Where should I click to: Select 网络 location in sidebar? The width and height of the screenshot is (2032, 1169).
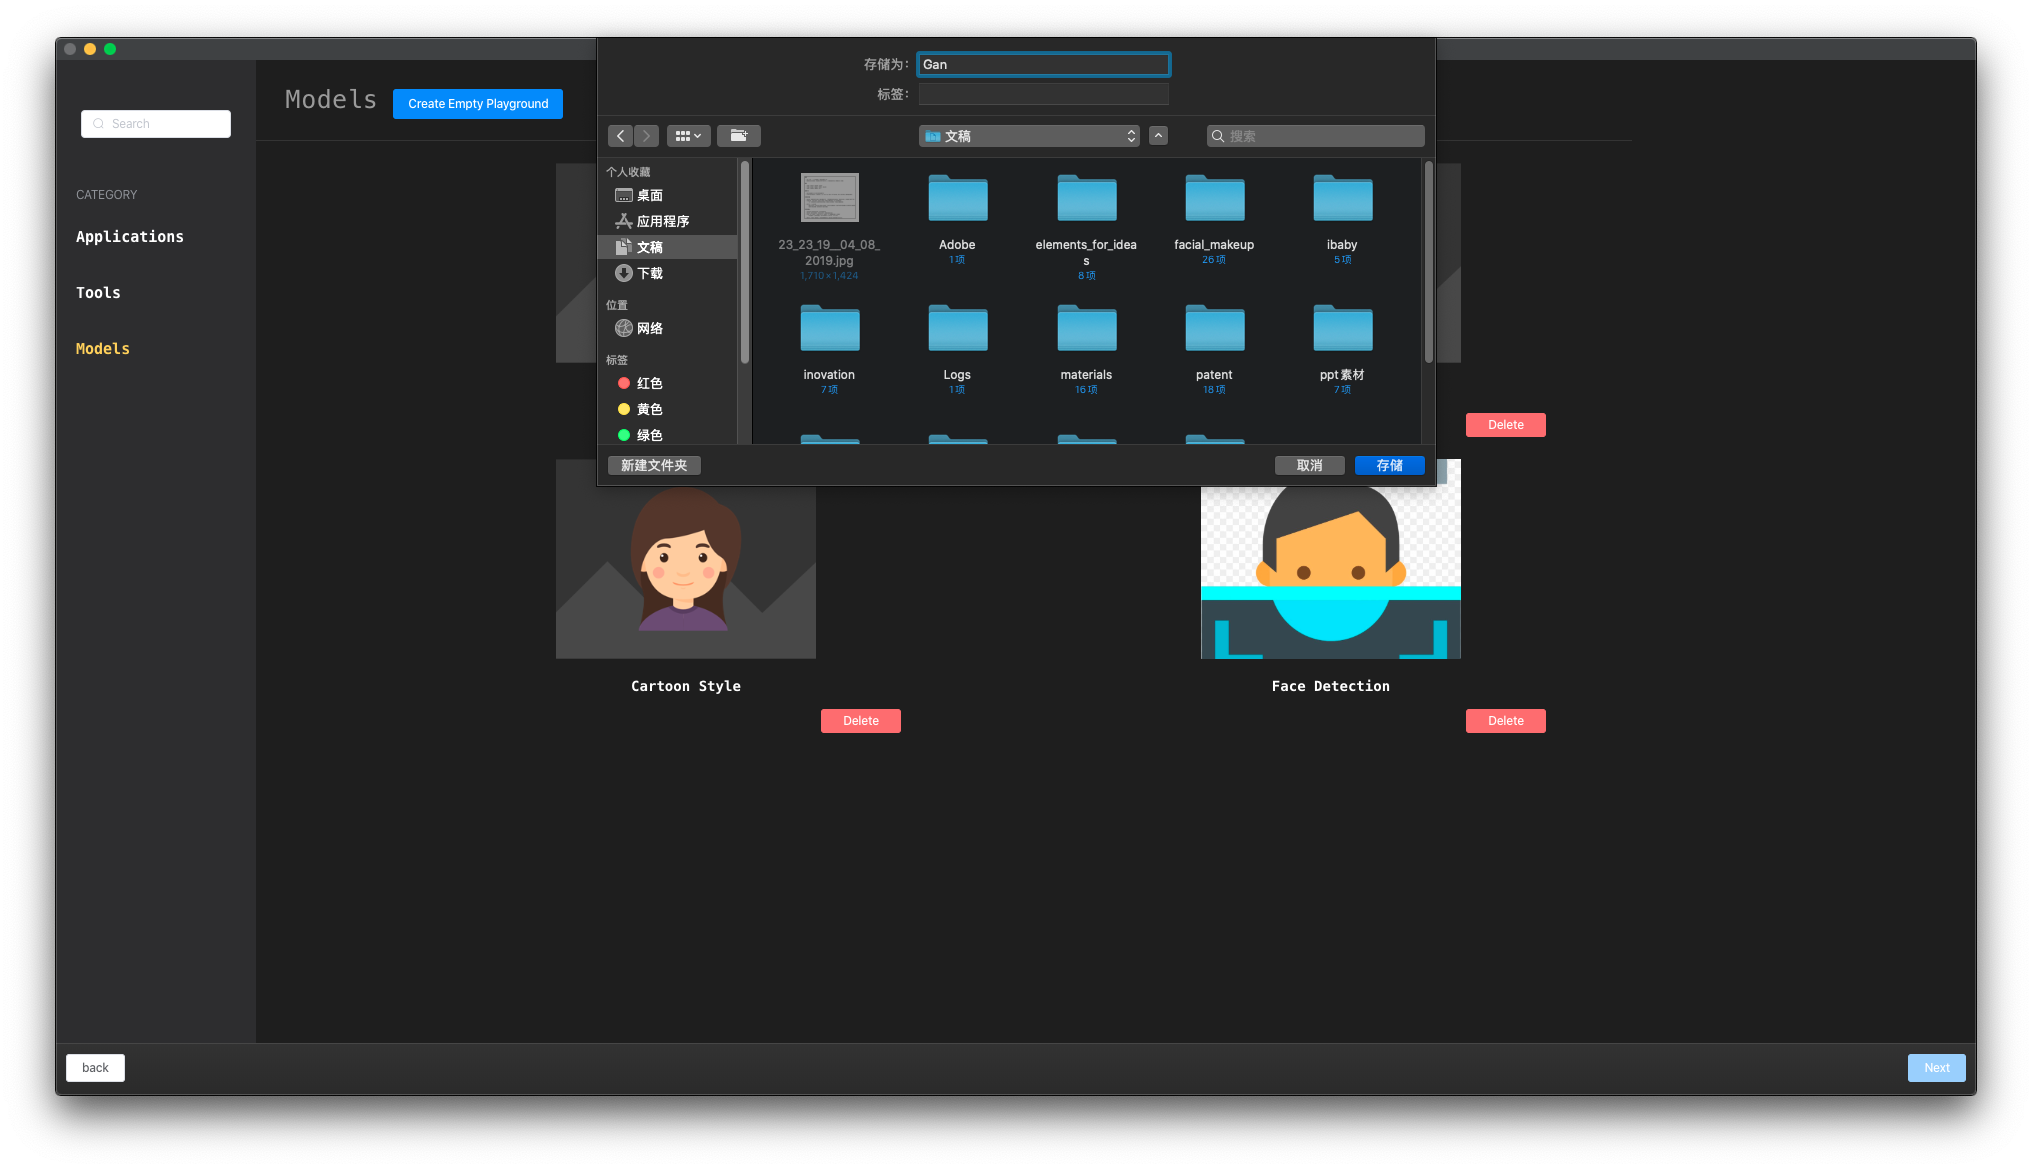coord(649,329)
